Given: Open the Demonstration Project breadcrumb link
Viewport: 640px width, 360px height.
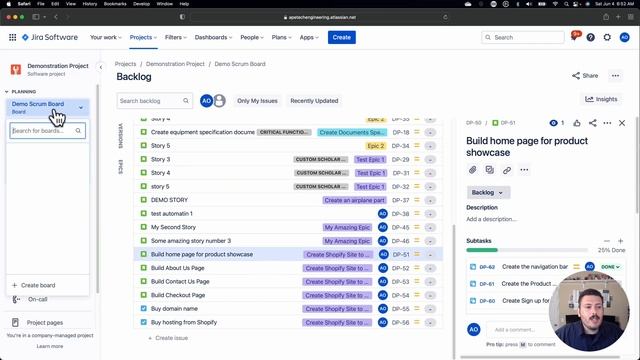Looking at the screenshot, I should click(x=175, y=64).
